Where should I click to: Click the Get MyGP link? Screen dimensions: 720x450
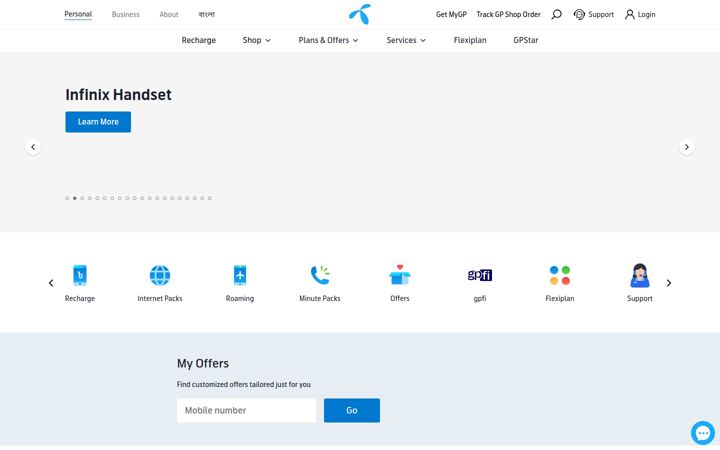coord(451,14)
